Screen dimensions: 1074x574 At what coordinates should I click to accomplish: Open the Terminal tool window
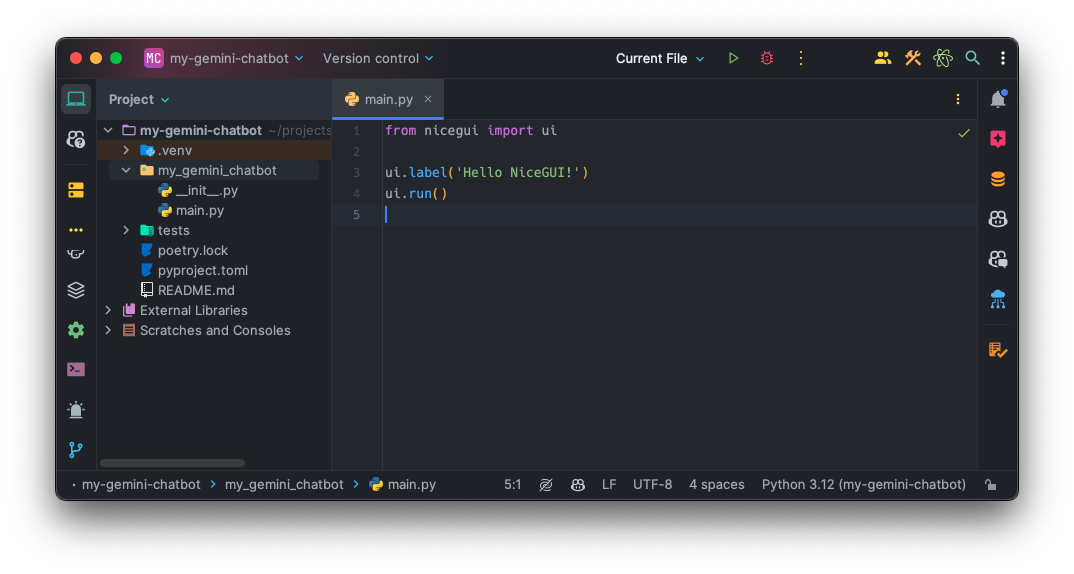(x=76, y=369)
